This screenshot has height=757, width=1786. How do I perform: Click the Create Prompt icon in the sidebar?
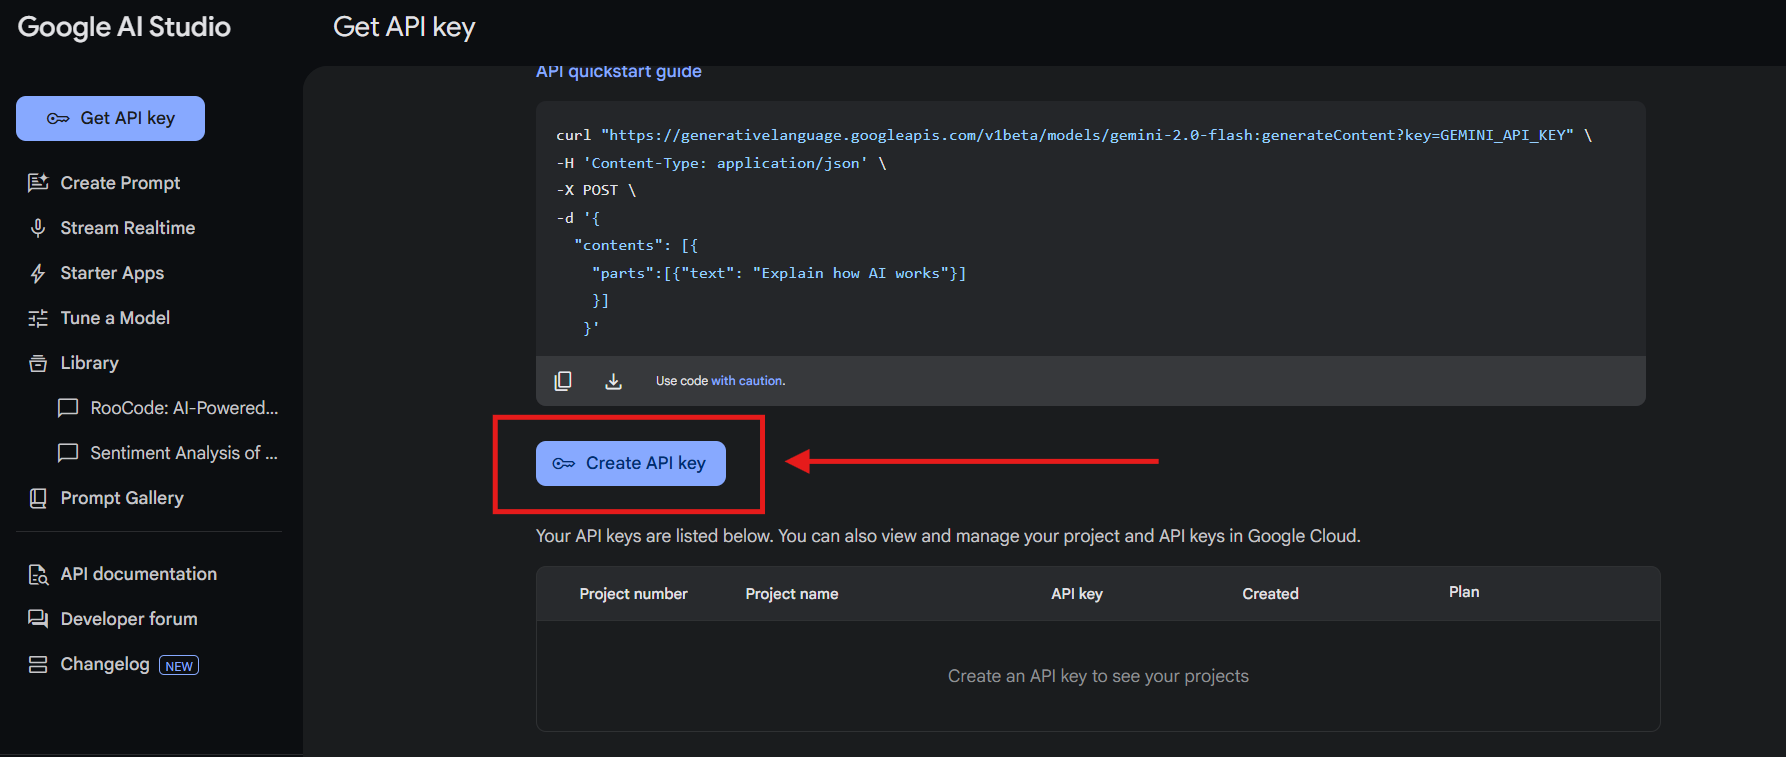38,183
